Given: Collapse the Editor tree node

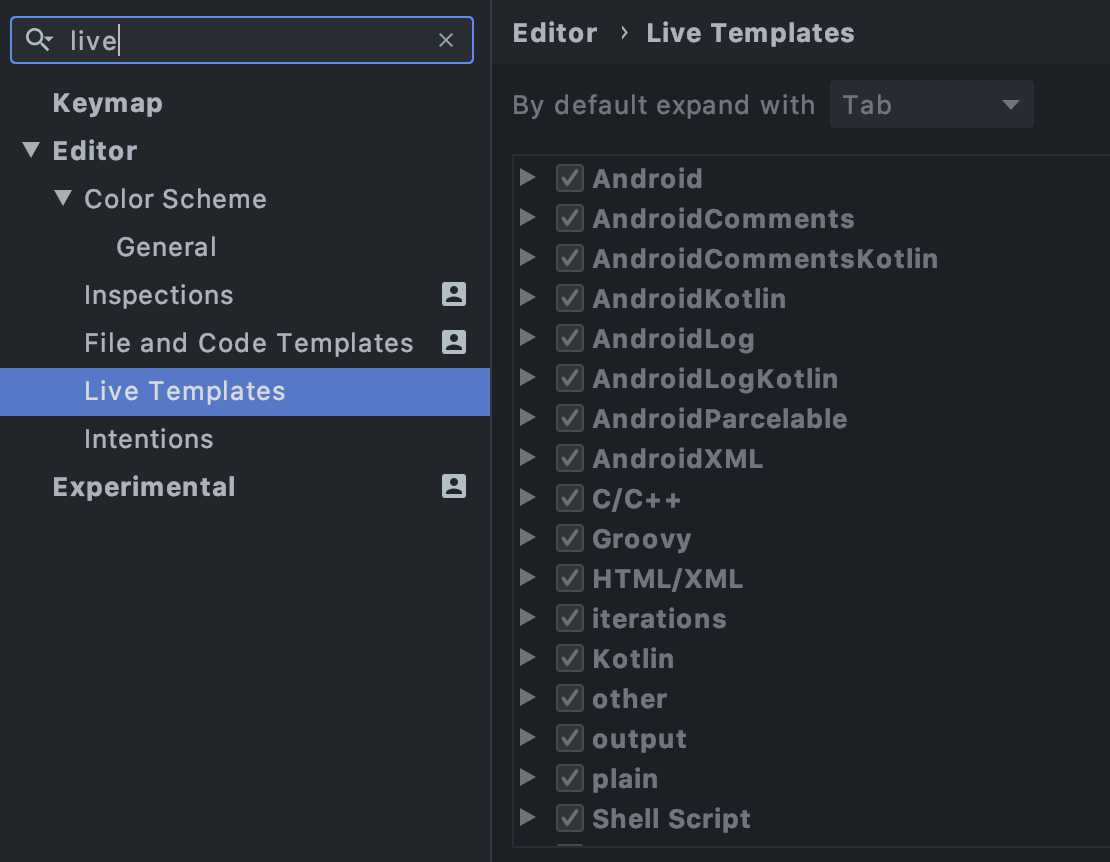Looking at the screenshot, I should [x=30, y=150].
